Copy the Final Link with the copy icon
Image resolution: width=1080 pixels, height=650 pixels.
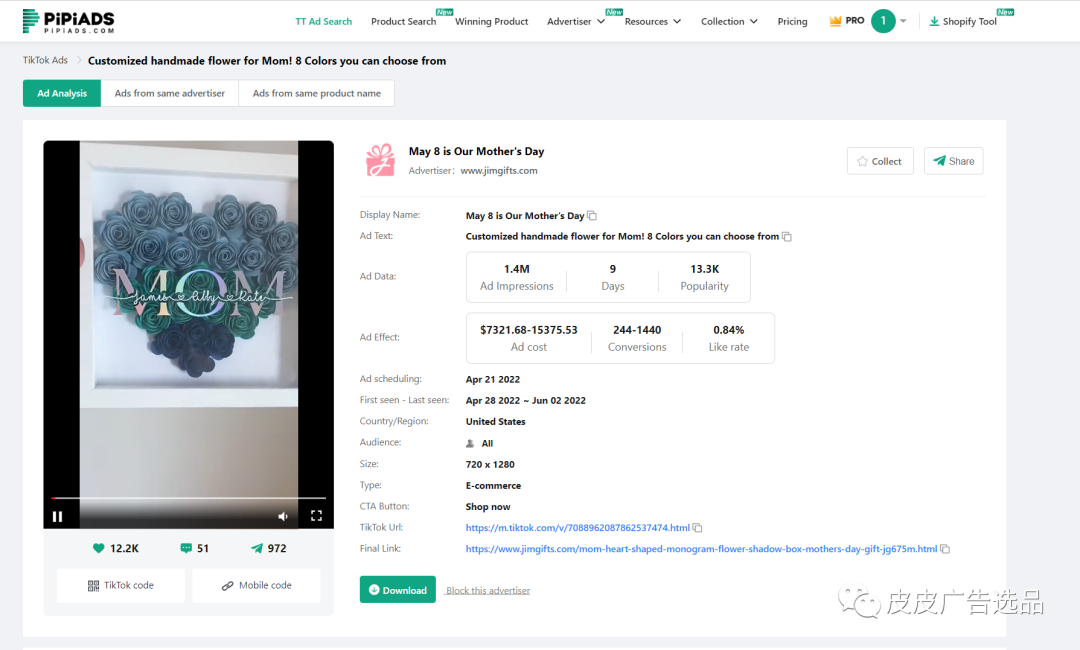coord(945,549)
